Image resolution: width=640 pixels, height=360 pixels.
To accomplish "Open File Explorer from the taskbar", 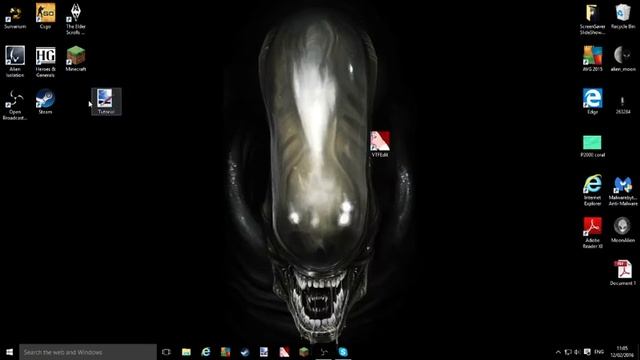I will [x=186, y=352].
